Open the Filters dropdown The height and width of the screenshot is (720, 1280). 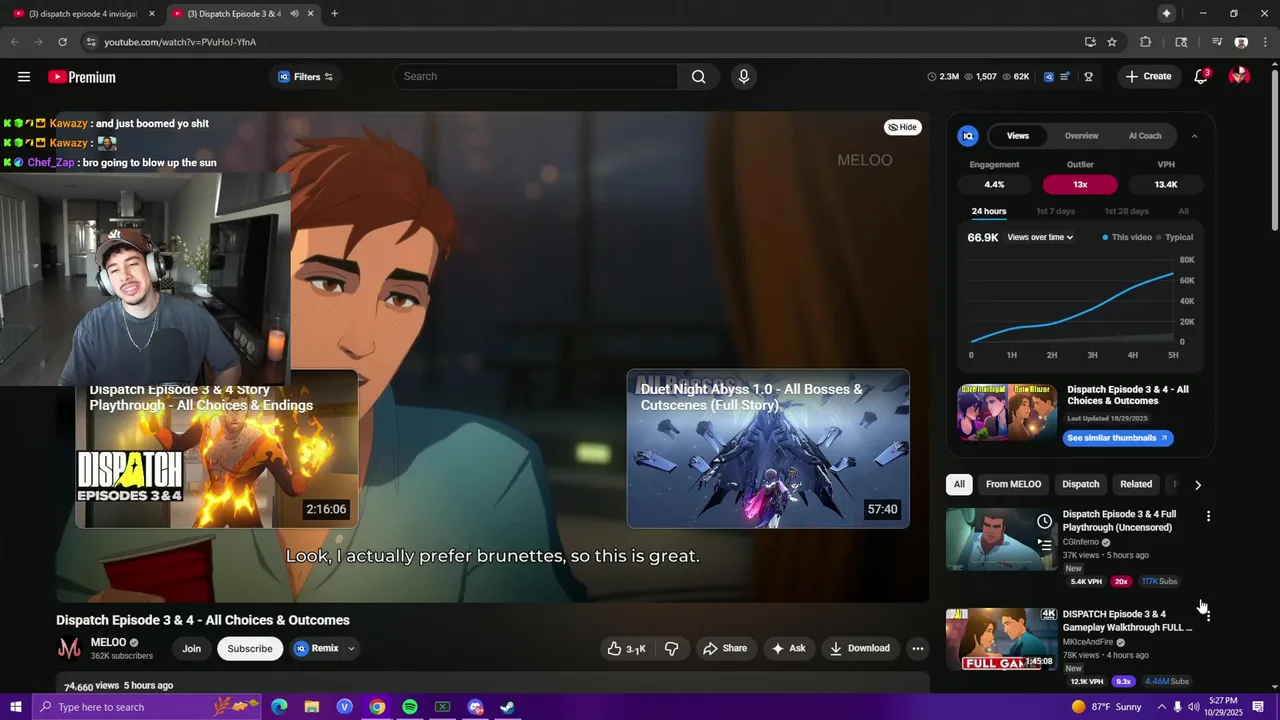[305, 77]
